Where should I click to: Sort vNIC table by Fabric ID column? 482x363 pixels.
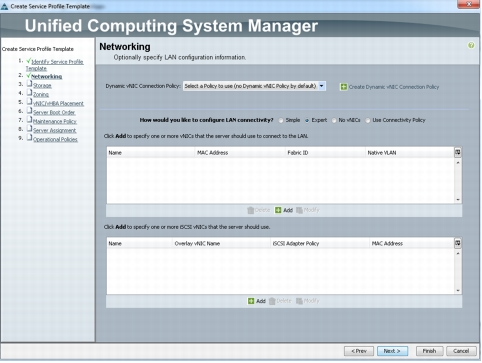point(325,153)
